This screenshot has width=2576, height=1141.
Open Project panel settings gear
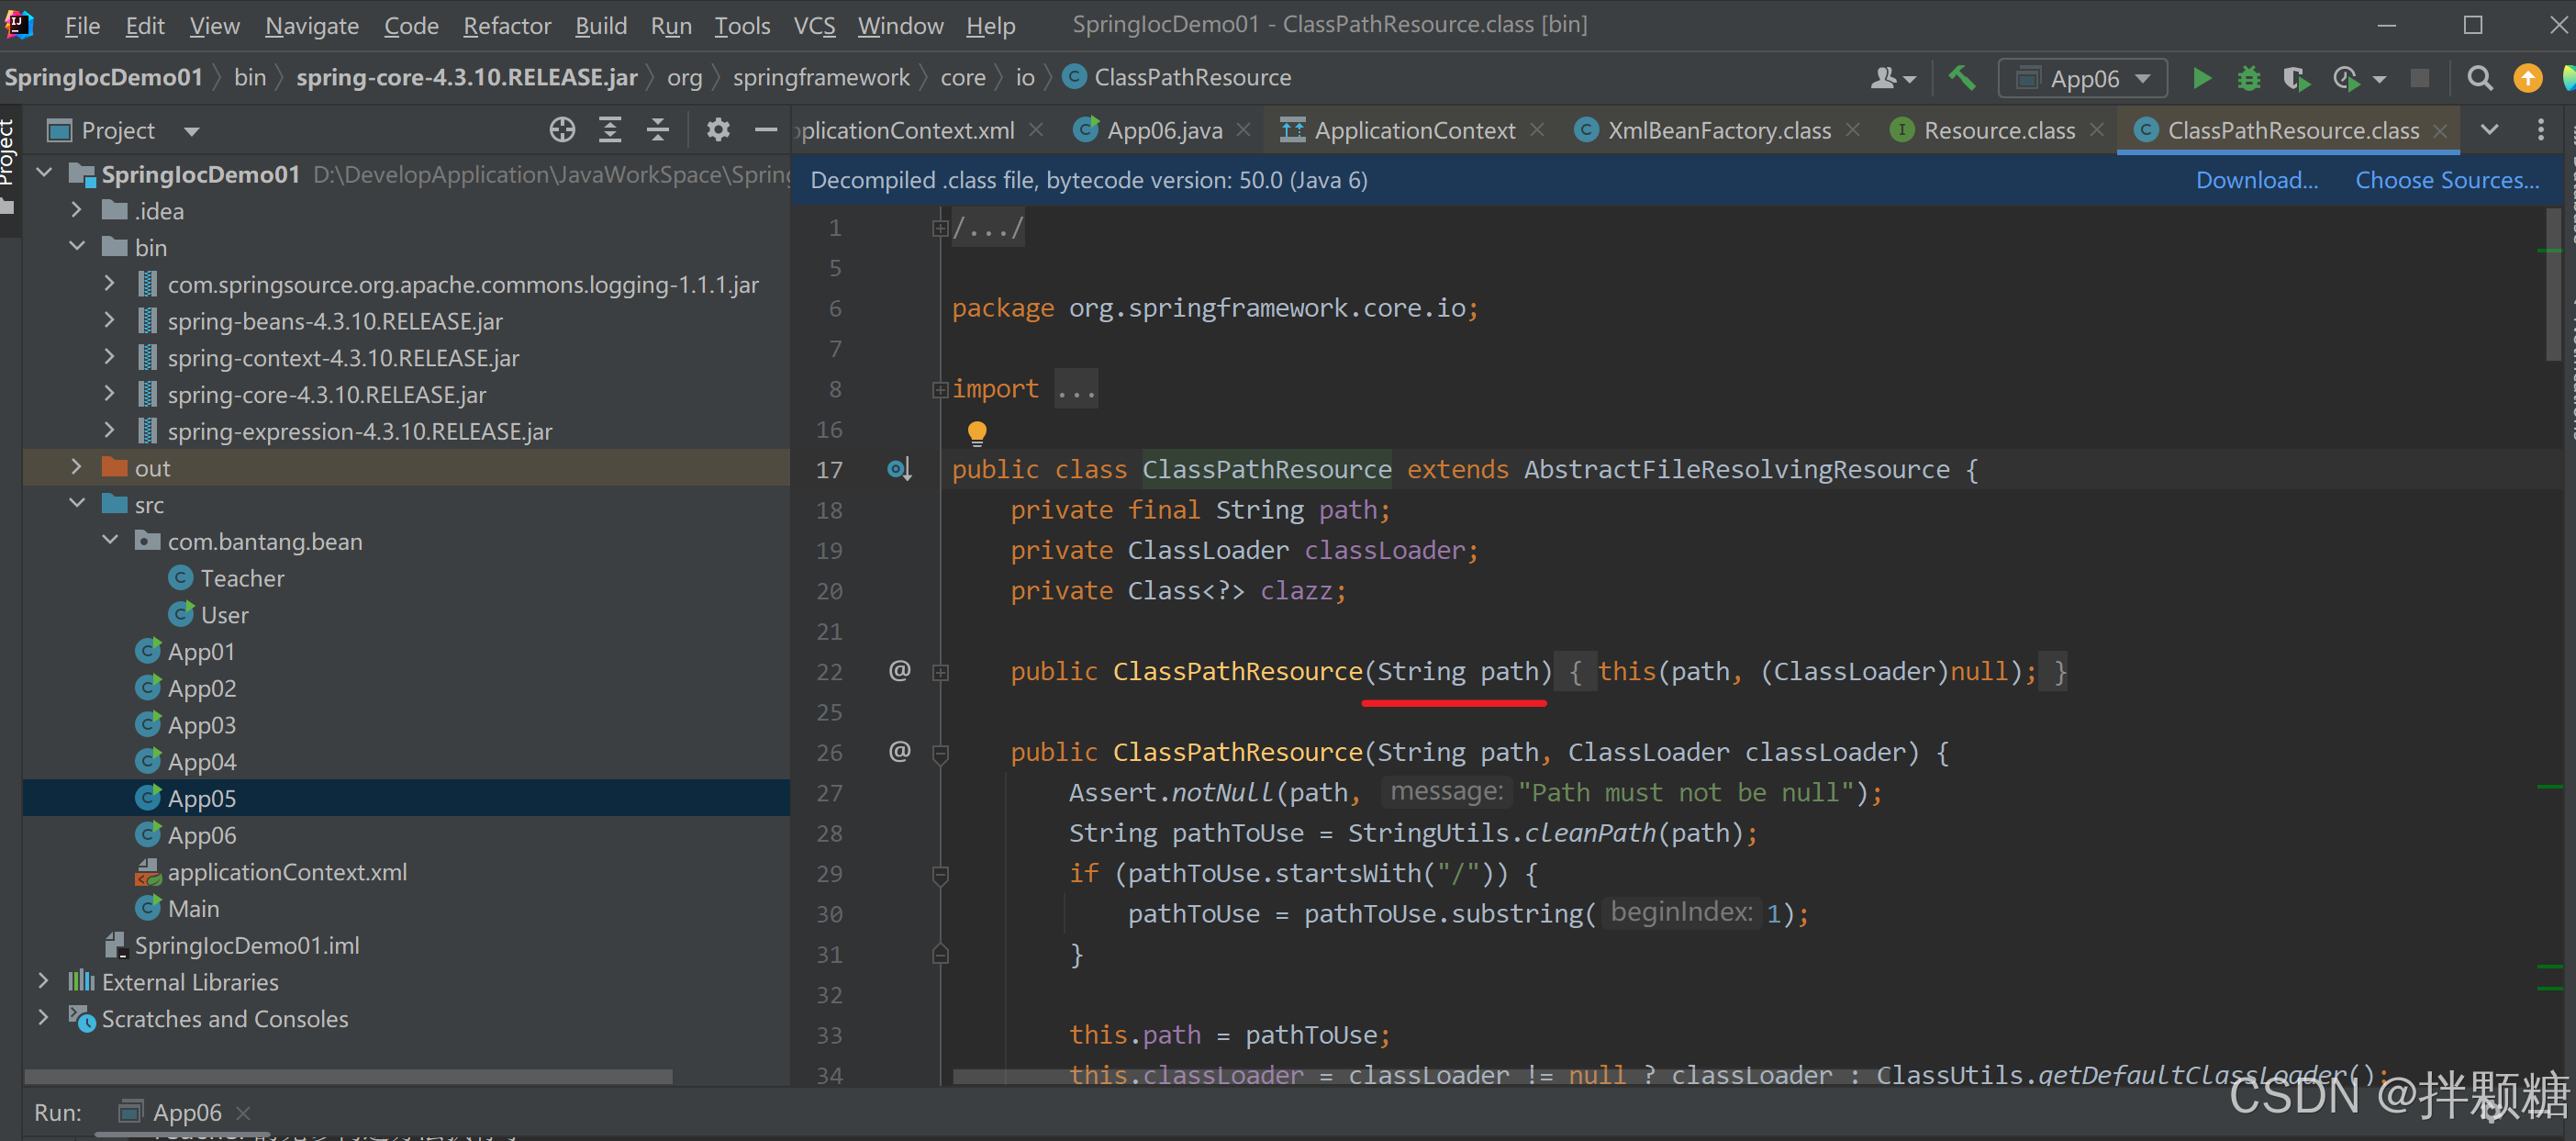718,130
